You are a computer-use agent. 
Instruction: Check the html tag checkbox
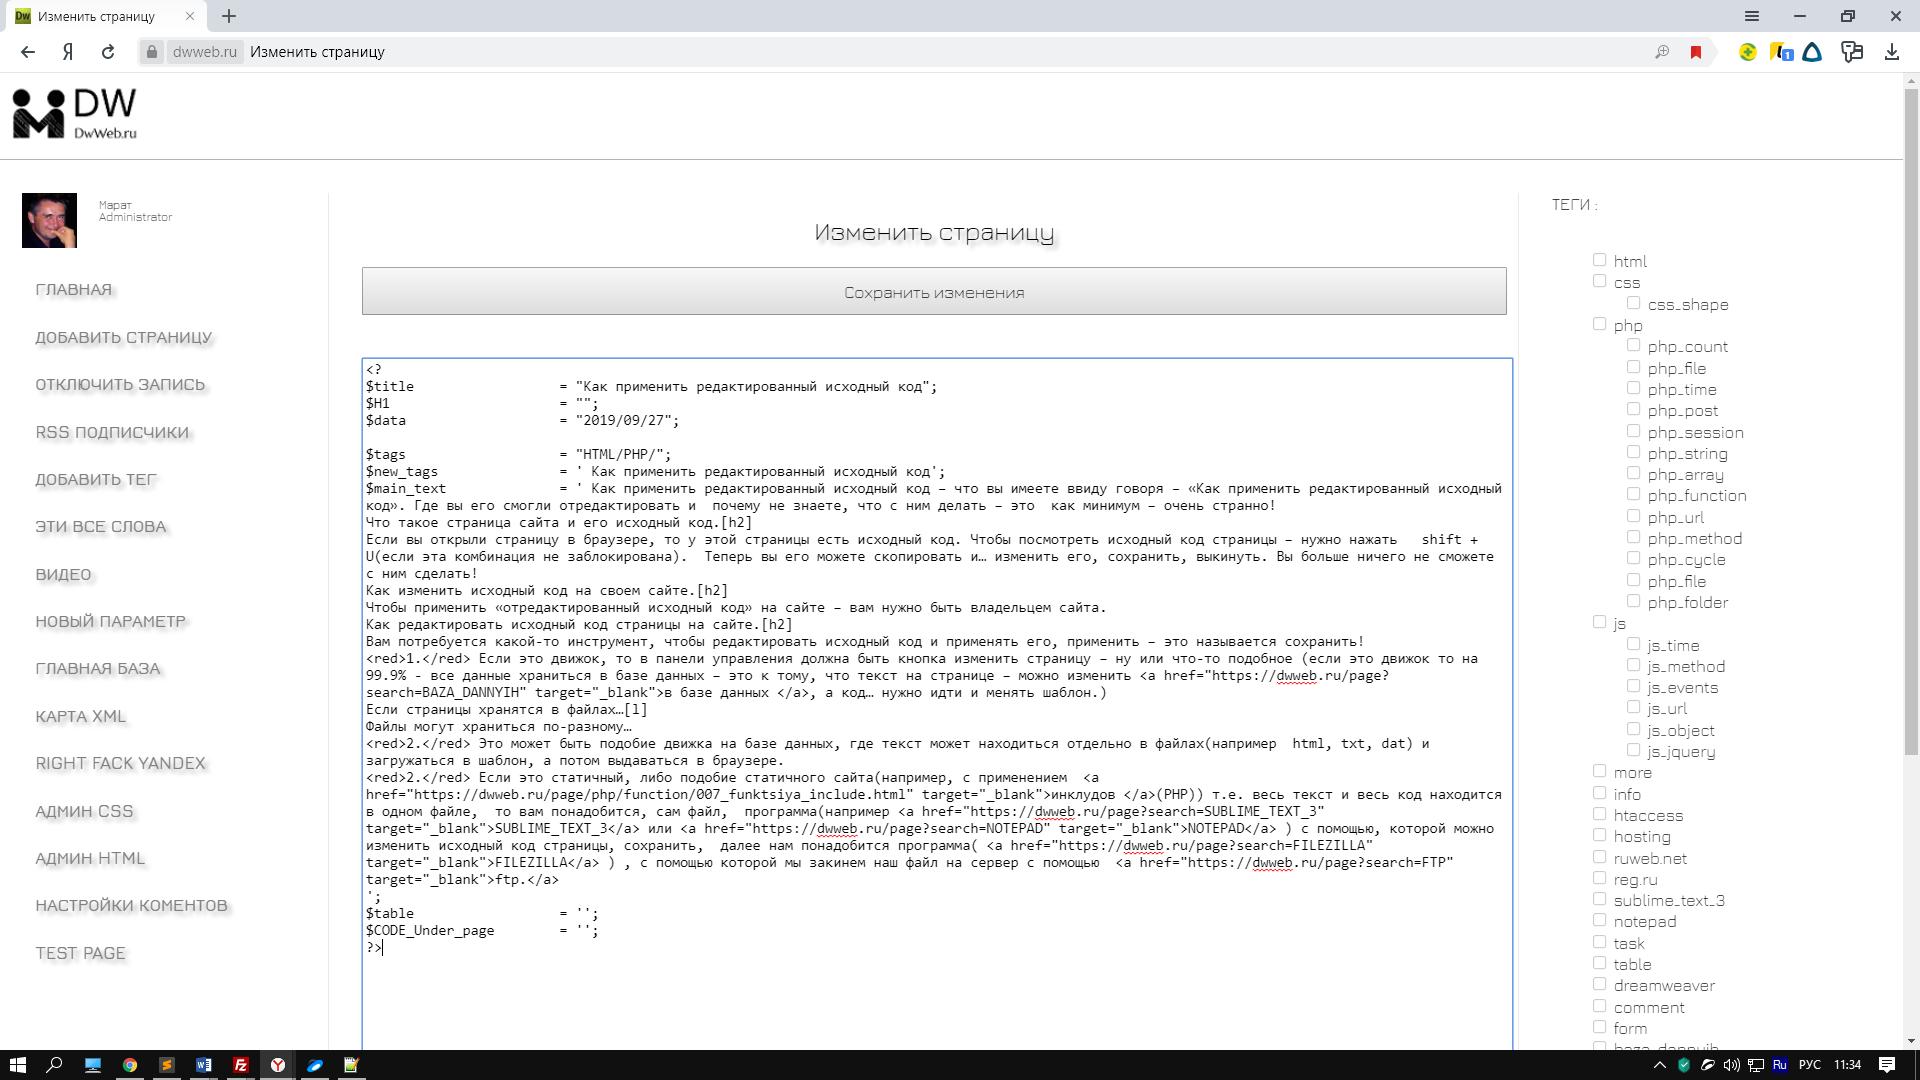point(1599,260)
